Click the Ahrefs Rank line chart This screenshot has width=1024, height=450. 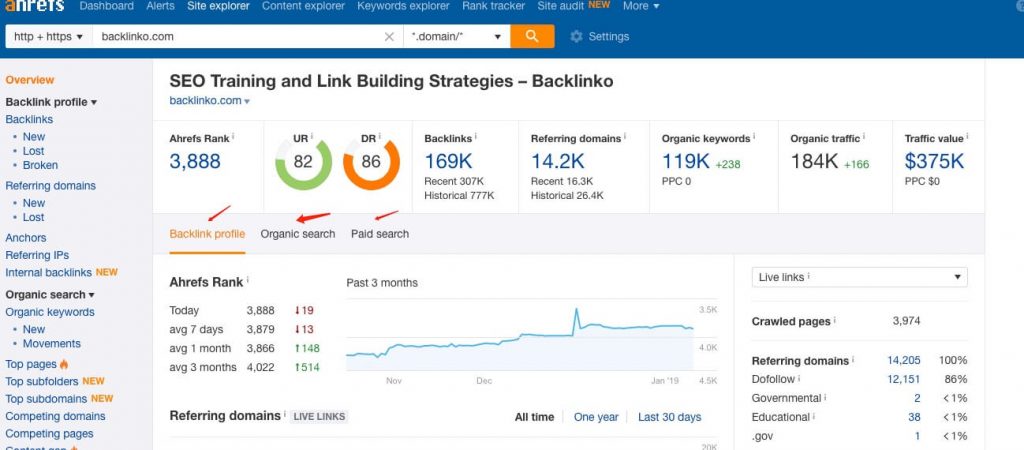point(520,336)
